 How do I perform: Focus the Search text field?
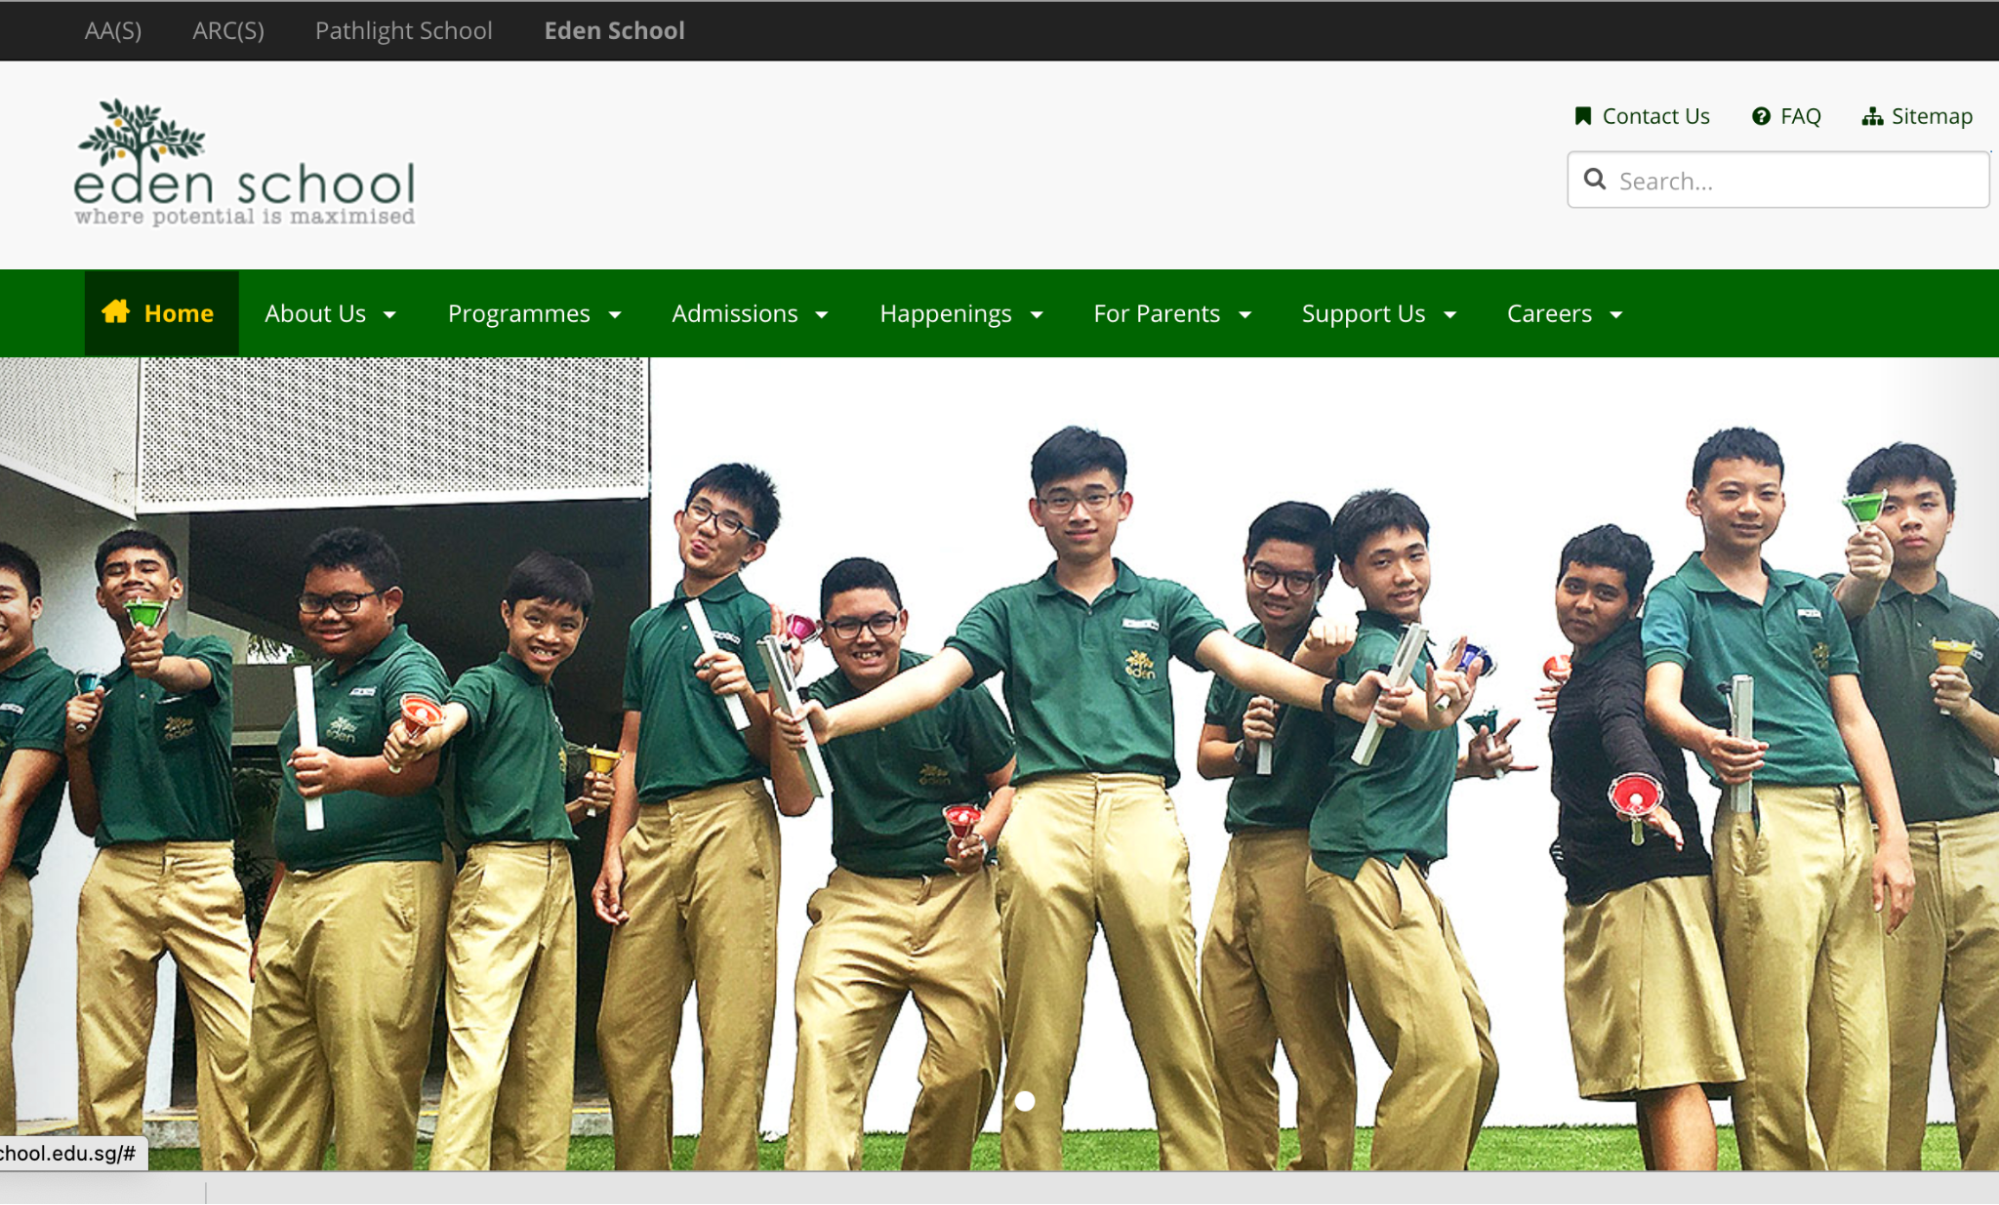click(x=1795, y=181)
